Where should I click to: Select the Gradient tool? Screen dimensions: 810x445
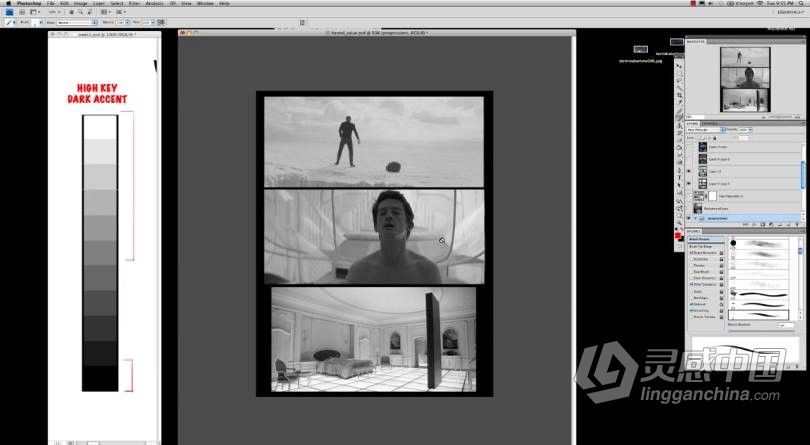point(679,148)
